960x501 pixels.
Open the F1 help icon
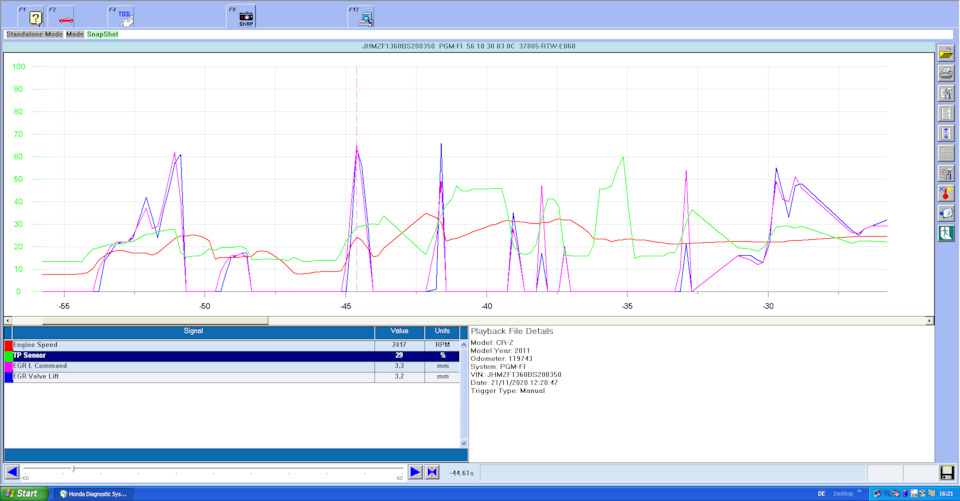pyautogui.click(x=31, y=17)
